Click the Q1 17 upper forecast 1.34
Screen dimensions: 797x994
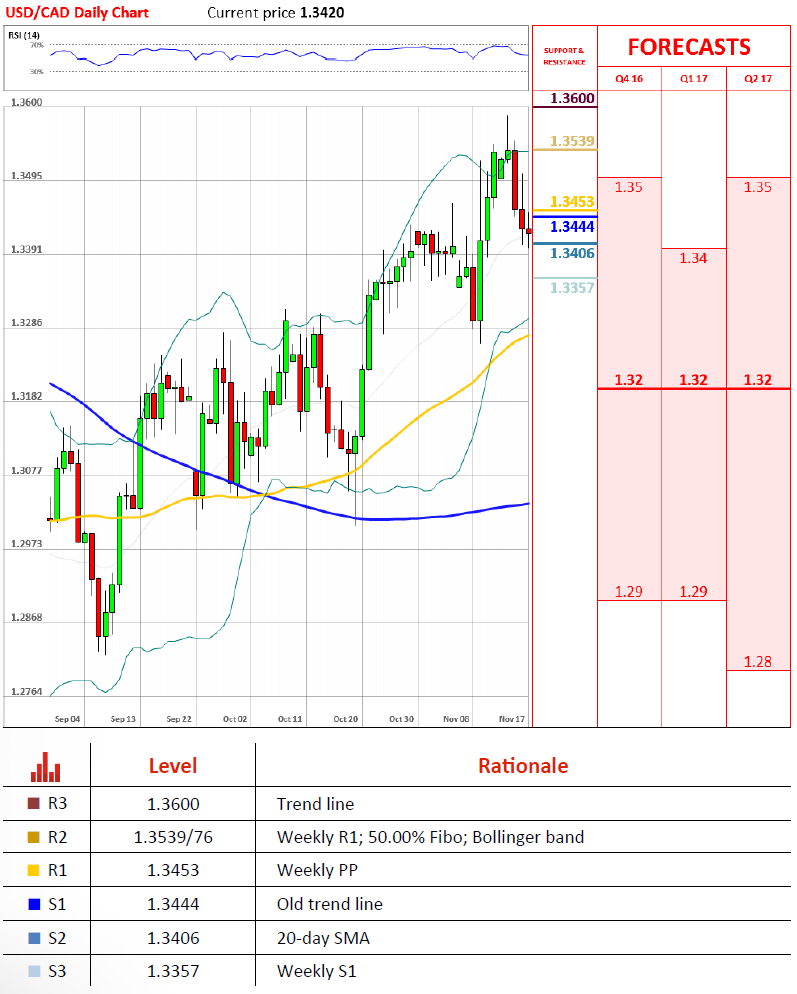[x=693, y=258]
